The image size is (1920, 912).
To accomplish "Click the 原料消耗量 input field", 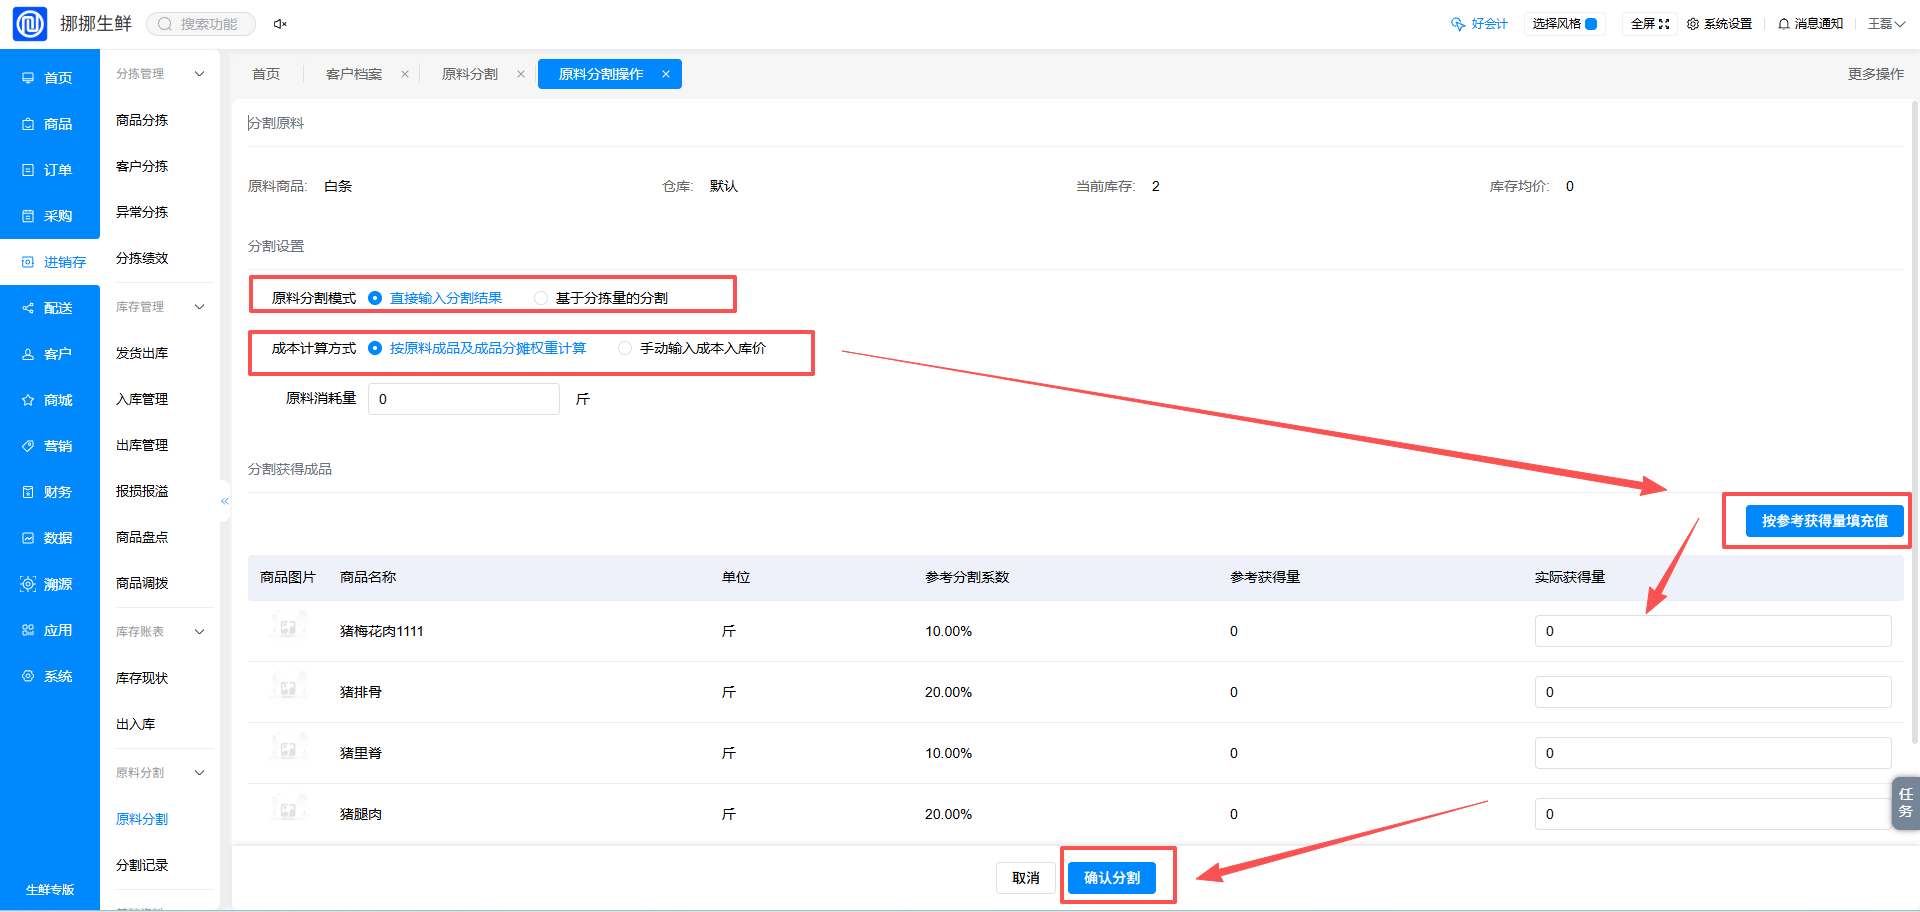I will coord(464,399).
